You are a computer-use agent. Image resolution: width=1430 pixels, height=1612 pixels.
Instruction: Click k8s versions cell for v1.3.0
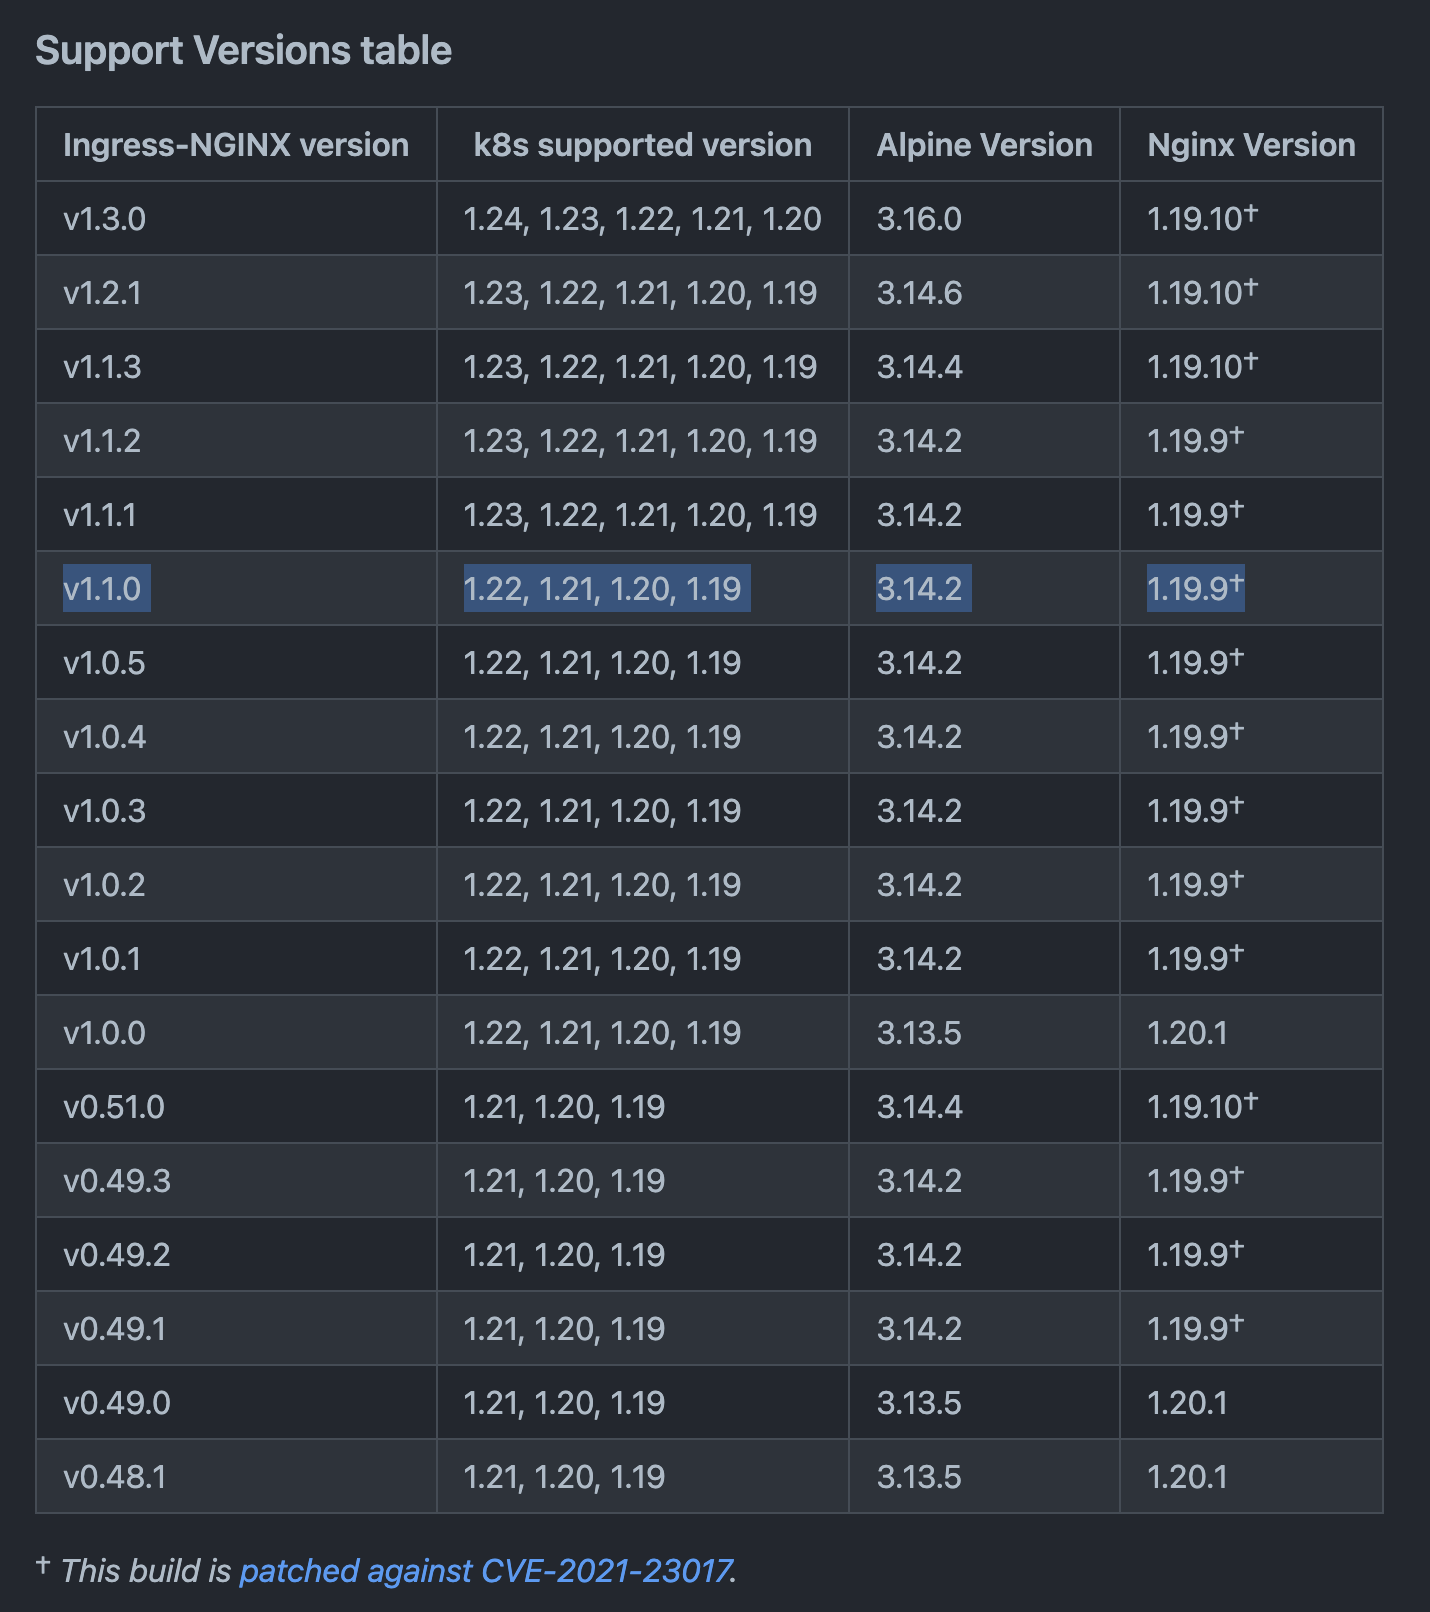tap(642, 219)
